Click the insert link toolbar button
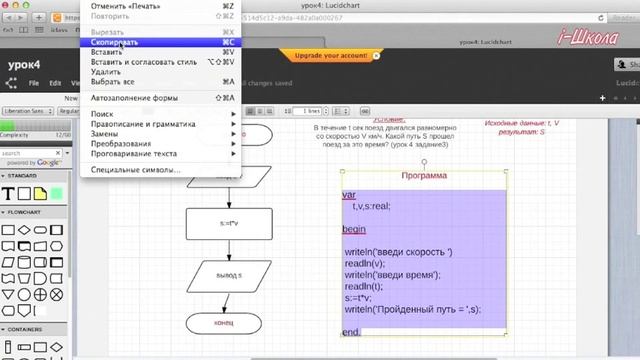Screen dimensions: 640x360 (x=365, y=111)
